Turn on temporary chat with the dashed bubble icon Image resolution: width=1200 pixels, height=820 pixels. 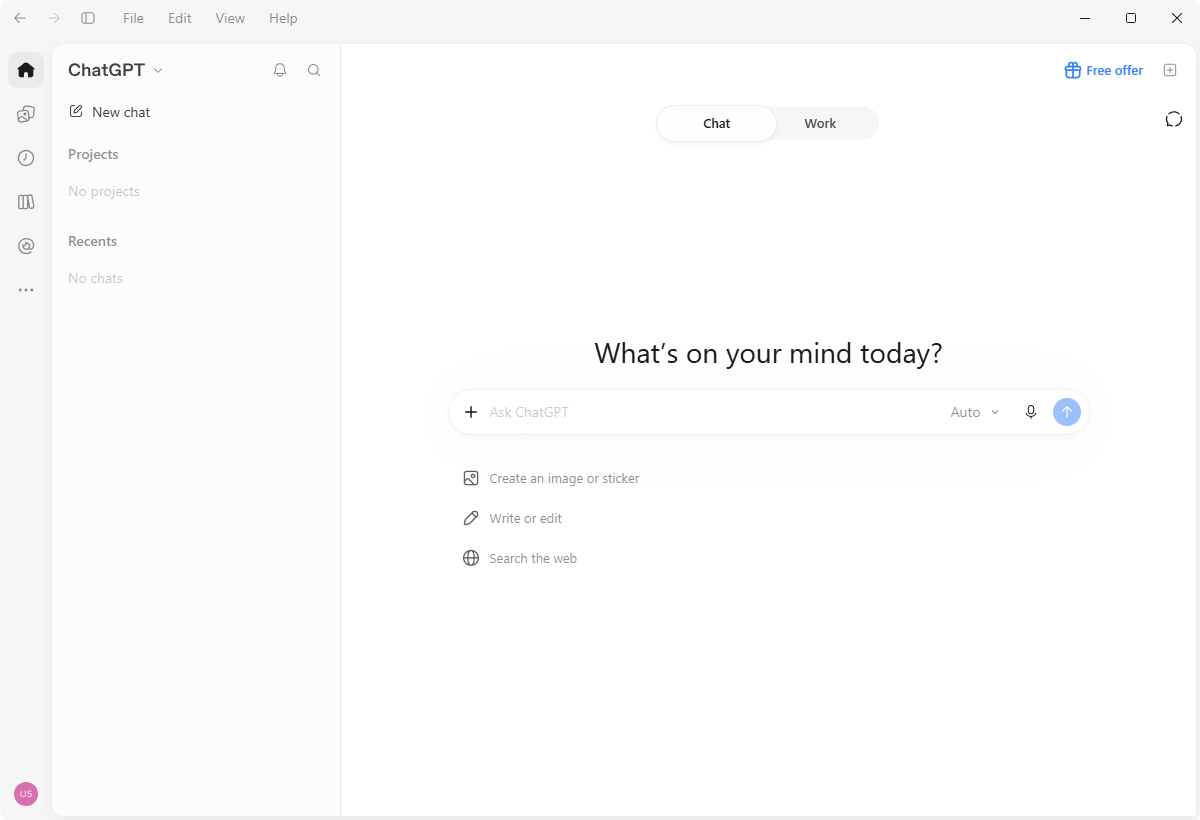[1174, 120]
